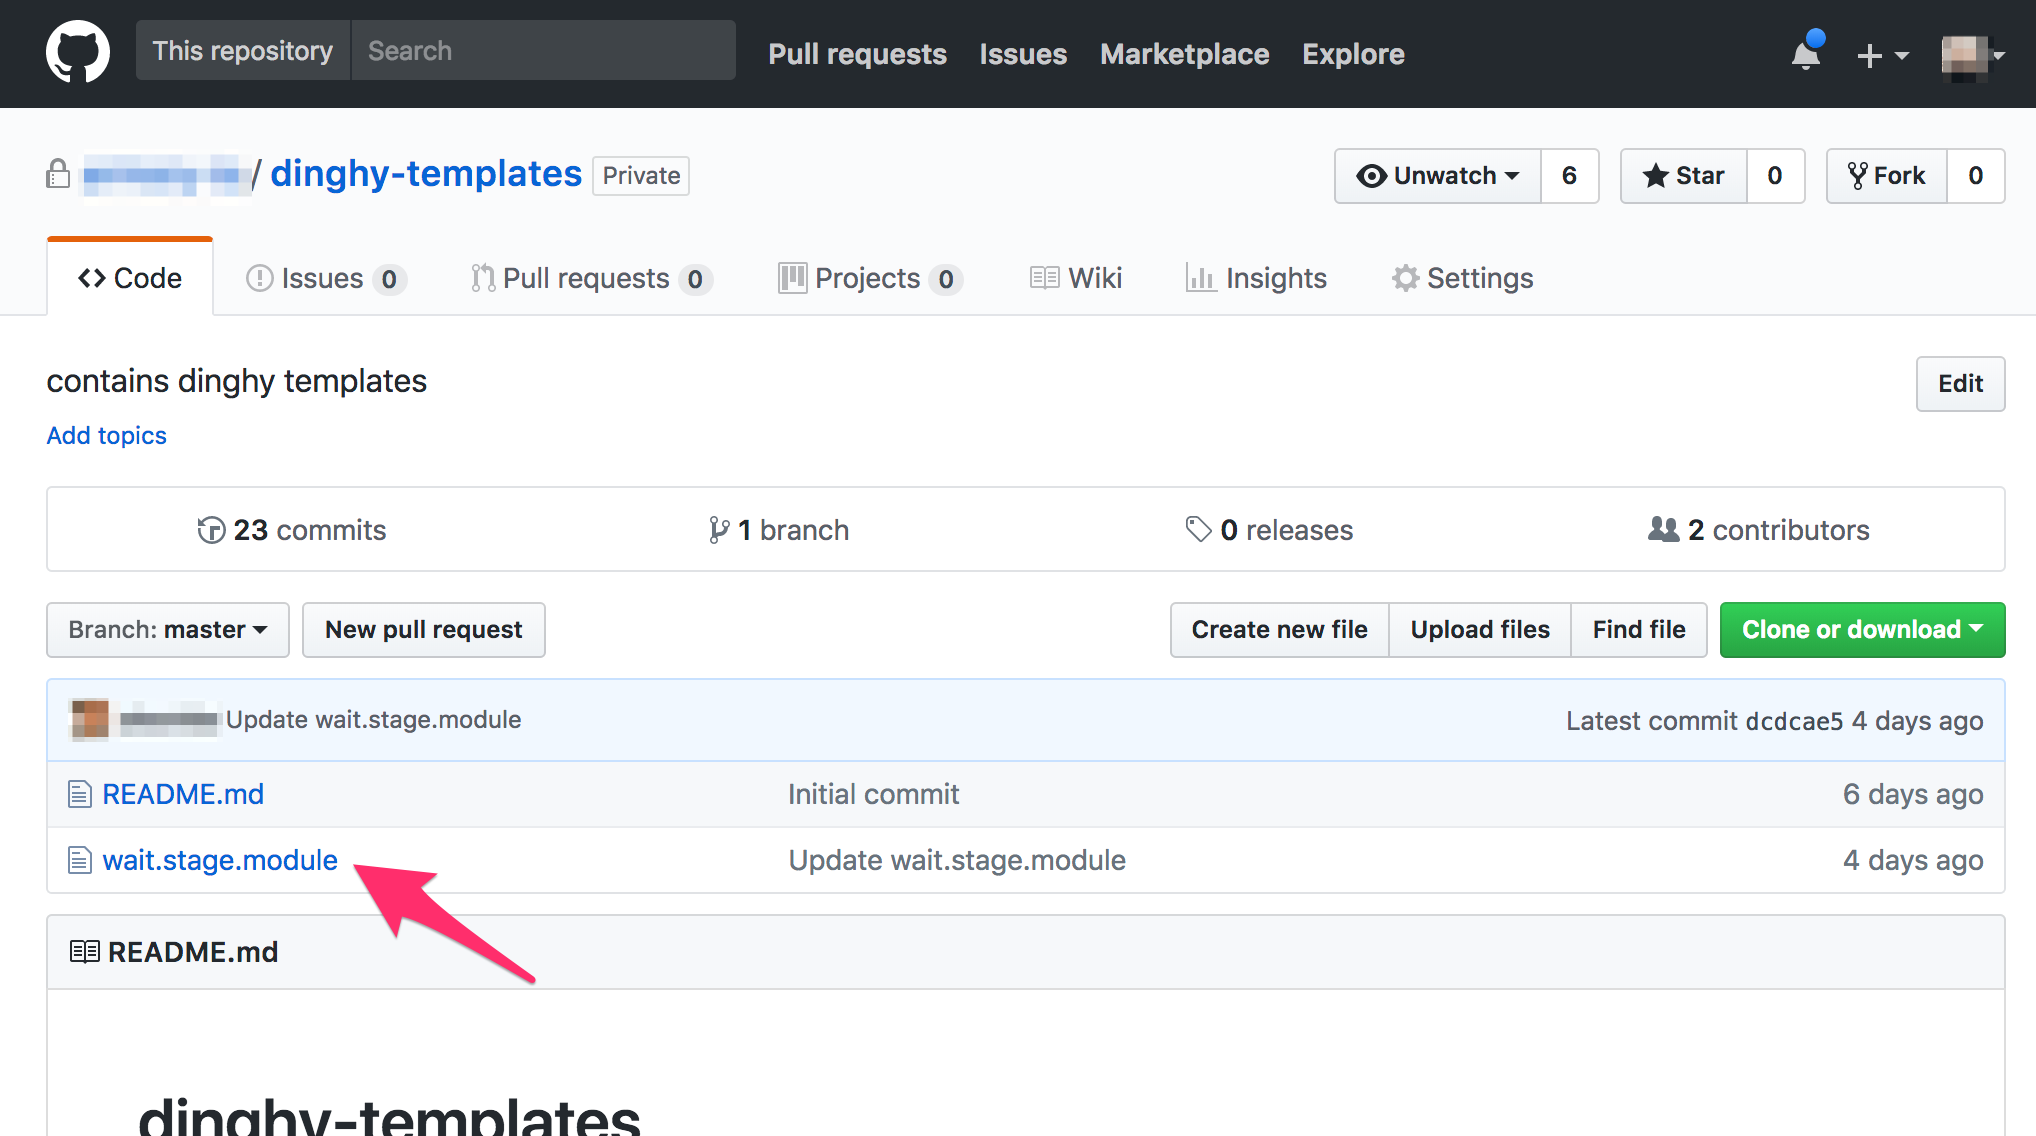The image size is (2036, 1136).
Task: Click the wait.stage.module file icon
Action: (80, 861)
